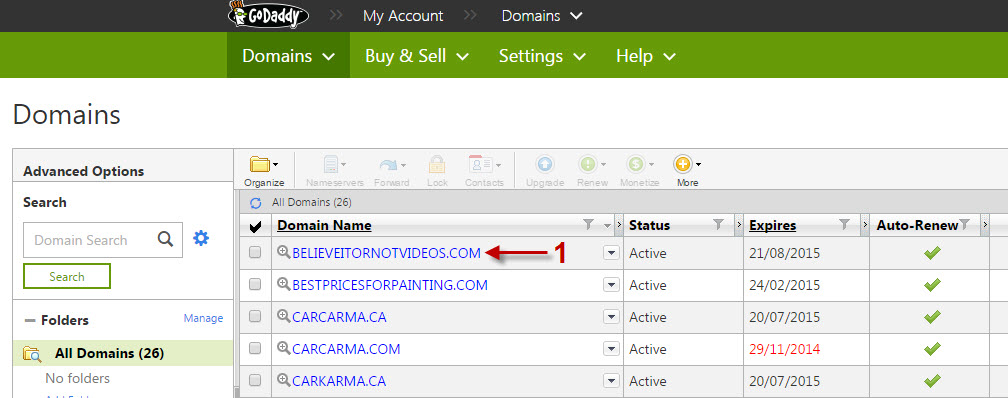The image size is (1008, 398).
Task: Check the box for BESTPRICESFORPAINTING.COM
Action: (x=255, y=284)
